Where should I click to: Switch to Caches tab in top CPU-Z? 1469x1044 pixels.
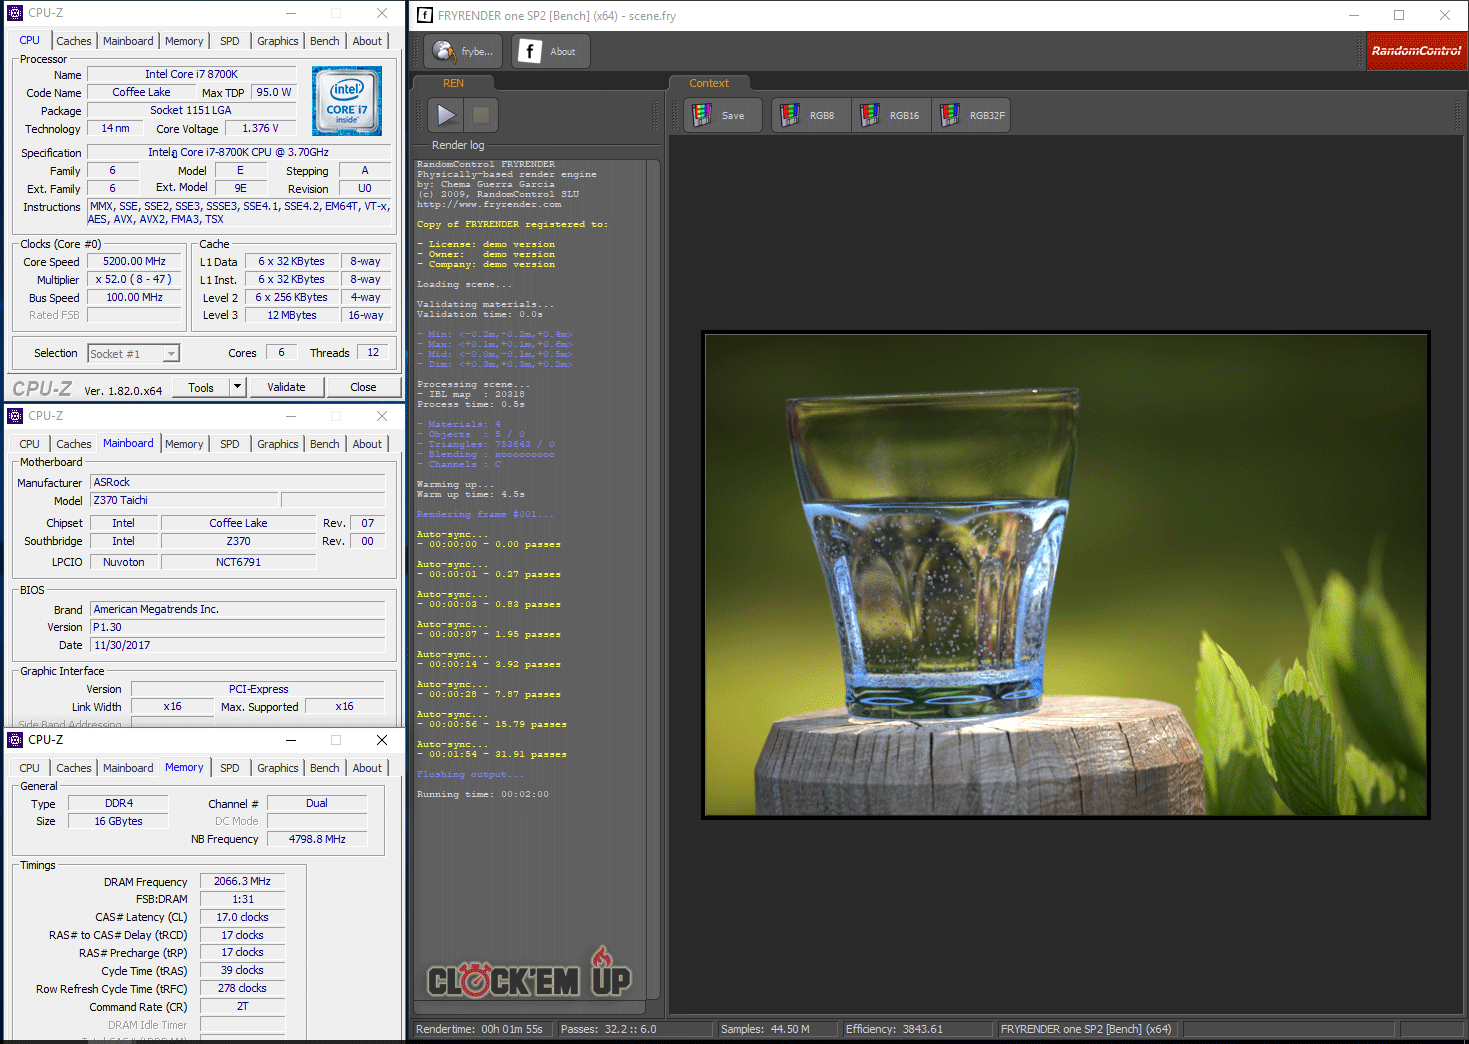click(73, 41)
